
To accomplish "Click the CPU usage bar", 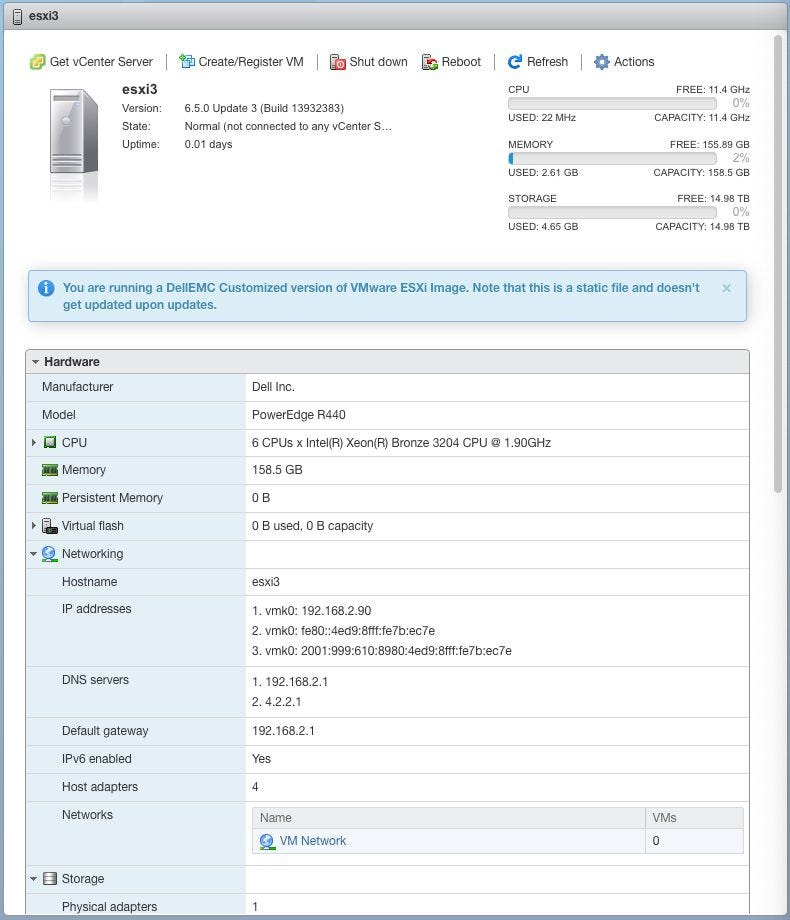I will (x=612, y=103).
